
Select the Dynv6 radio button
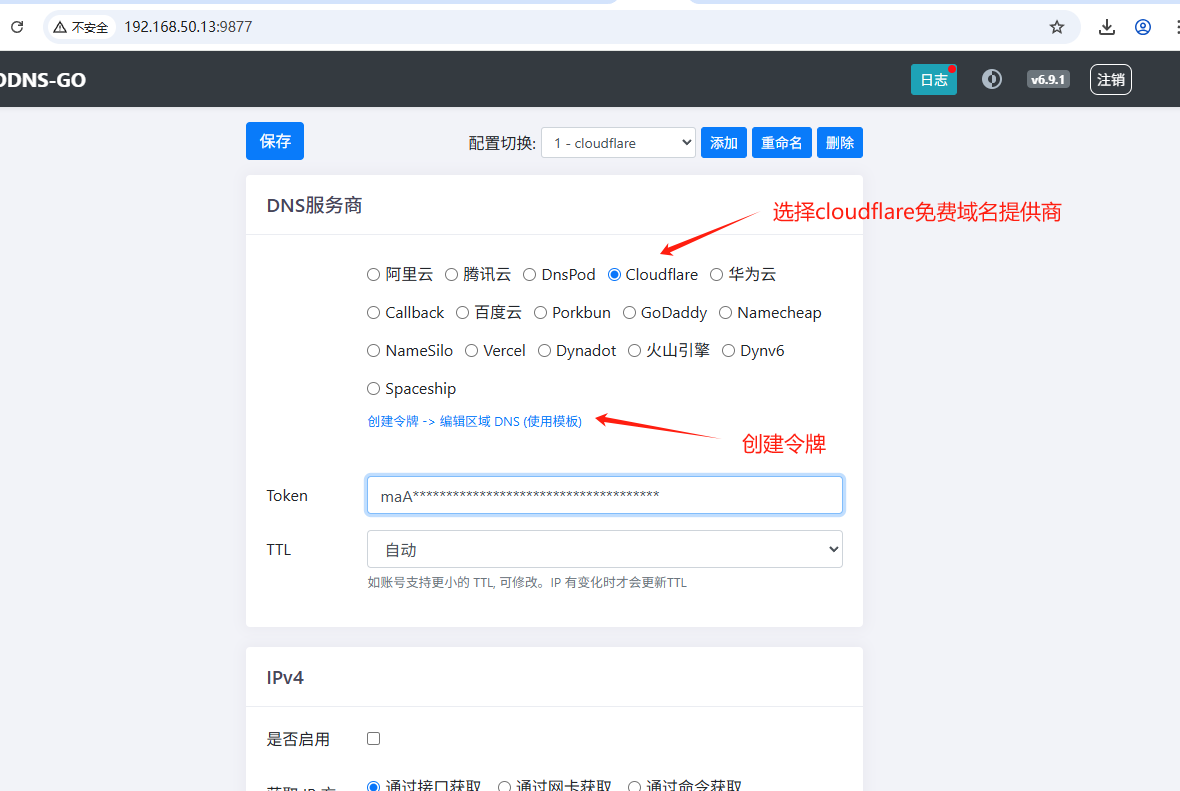(728, 351)
